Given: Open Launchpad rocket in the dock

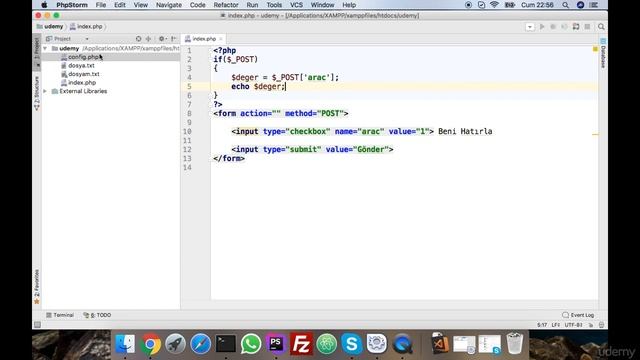Looking at the screenshot, I should coord(176,344).
